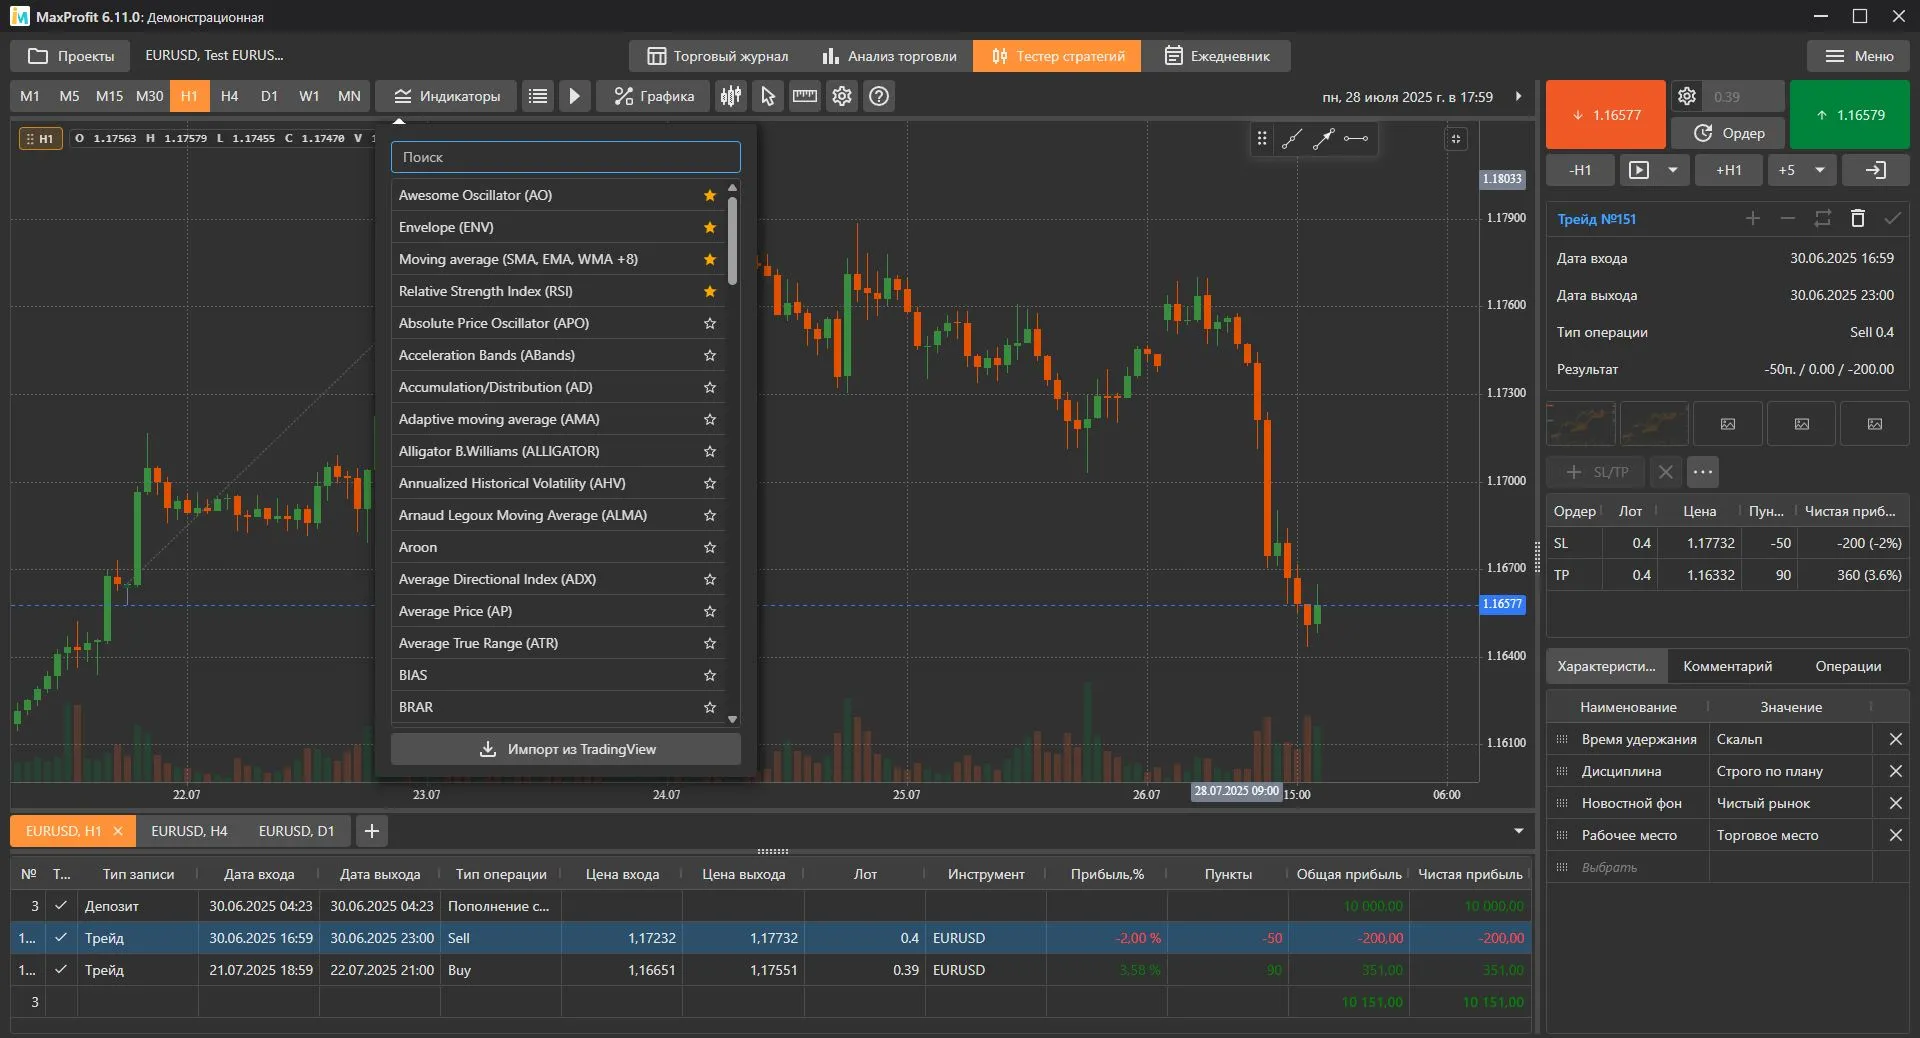Screen dimensions: 1920x1038
Task: Open the EURUSD, H4 chart tab
Action: [x=189, y=831]
